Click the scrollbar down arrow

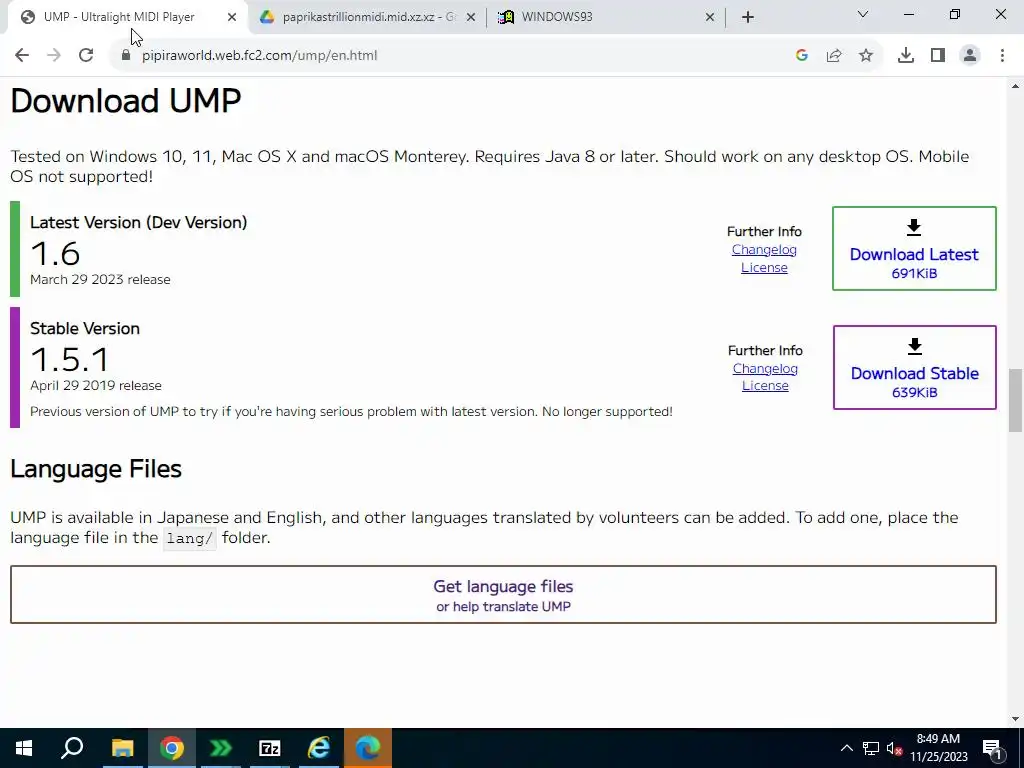[1015, 719]
